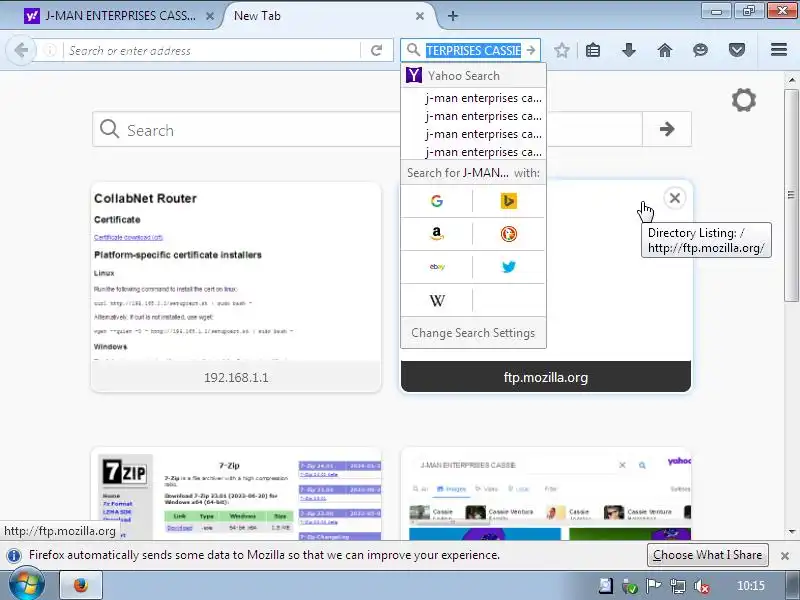Click the Firefox taskbar button
800x600 pixels.
click(x=81, y=585)
